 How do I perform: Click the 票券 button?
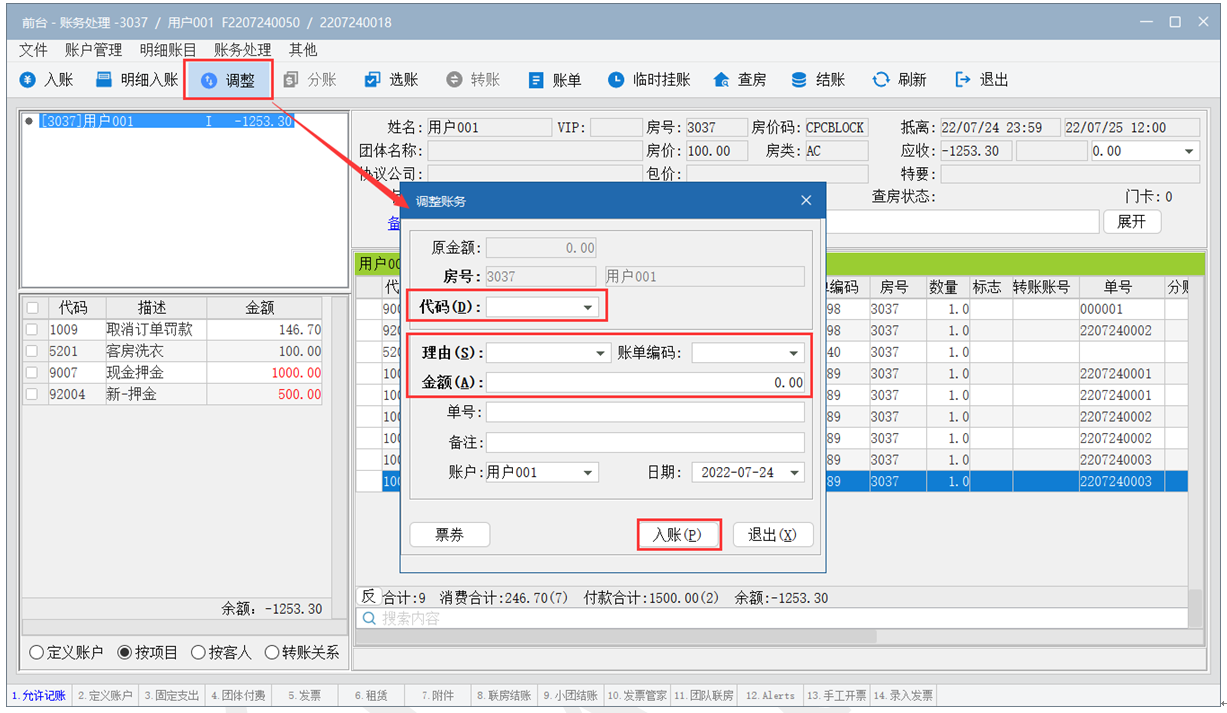pyautogui.click(x=450, y=535)
